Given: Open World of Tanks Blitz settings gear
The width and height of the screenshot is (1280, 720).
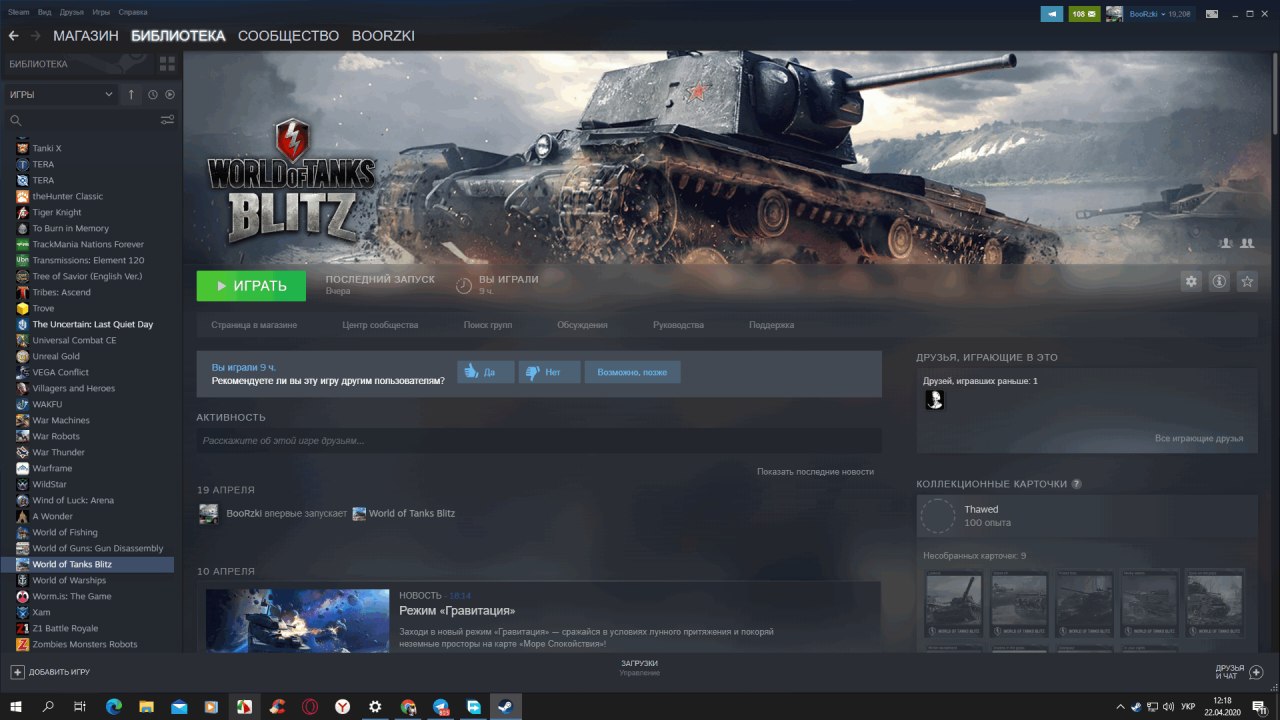Looking at the screenshot, I should coord(1191,282).
